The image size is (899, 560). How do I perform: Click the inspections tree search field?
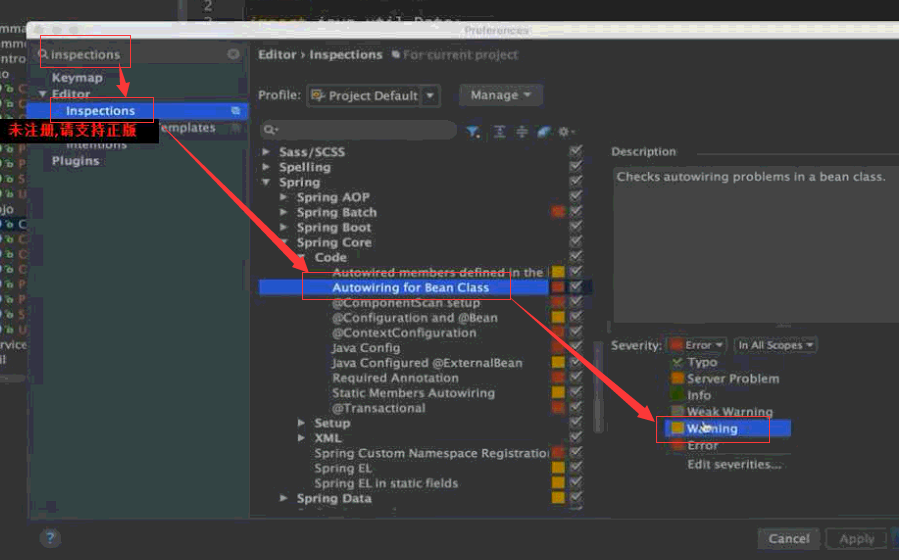(359, 130)
